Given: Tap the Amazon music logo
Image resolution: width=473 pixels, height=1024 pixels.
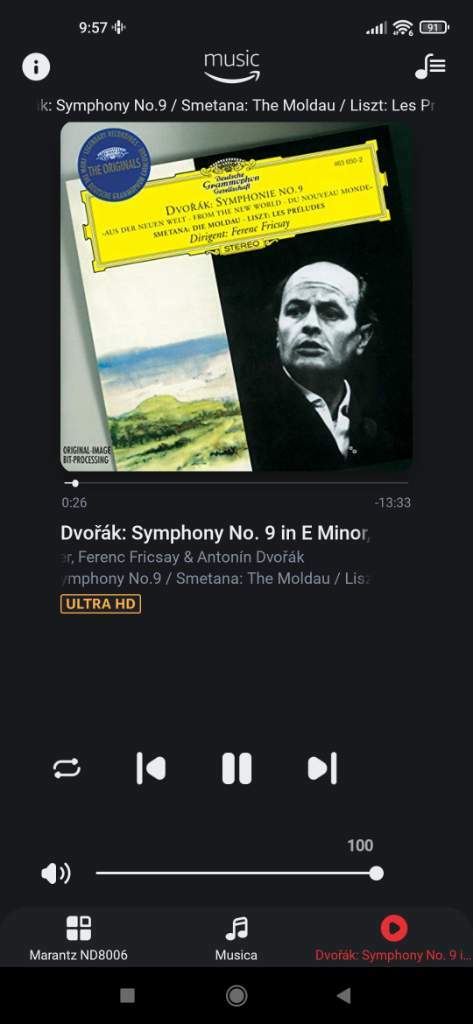Looking at the screenshot, I should coord(232,67).
